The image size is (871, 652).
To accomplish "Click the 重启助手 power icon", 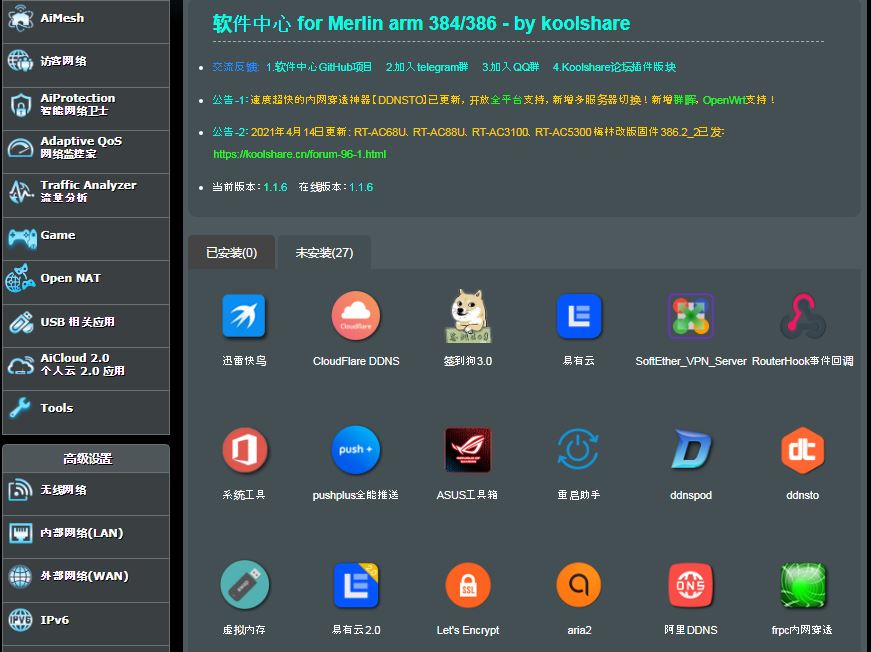I will click(x=579, y=451).
